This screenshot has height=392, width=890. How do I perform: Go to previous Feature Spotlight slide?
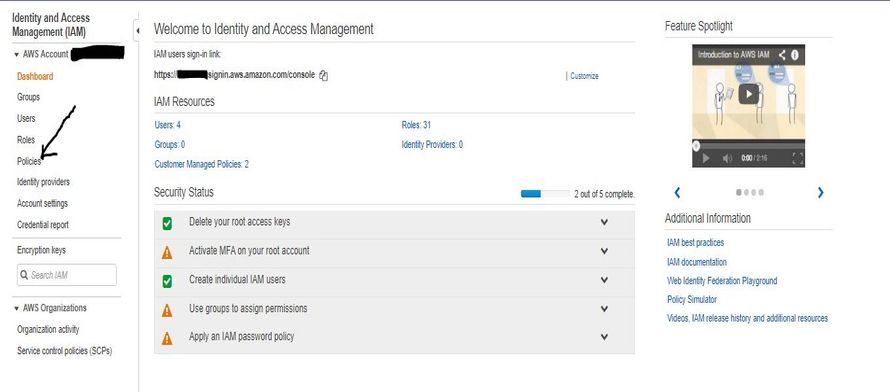(x=677, y=193)
